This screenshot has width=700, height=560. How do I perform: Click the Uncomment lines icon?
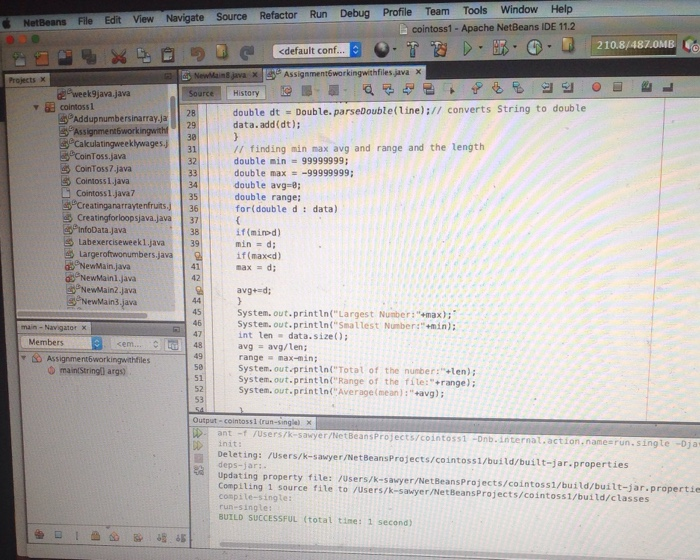(x=668, y=87)
